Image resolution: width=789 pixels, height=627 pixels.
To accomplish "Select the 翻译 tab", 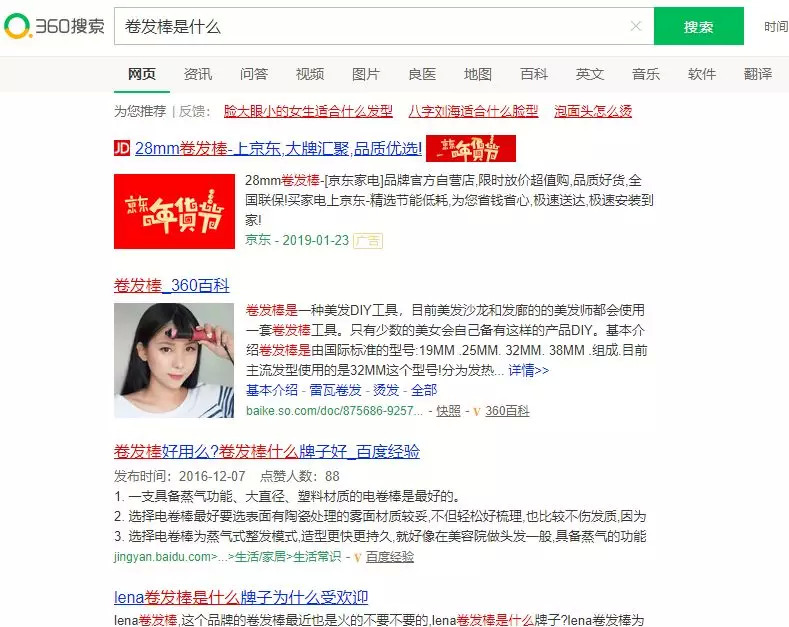I will click(x=758, y=74).
